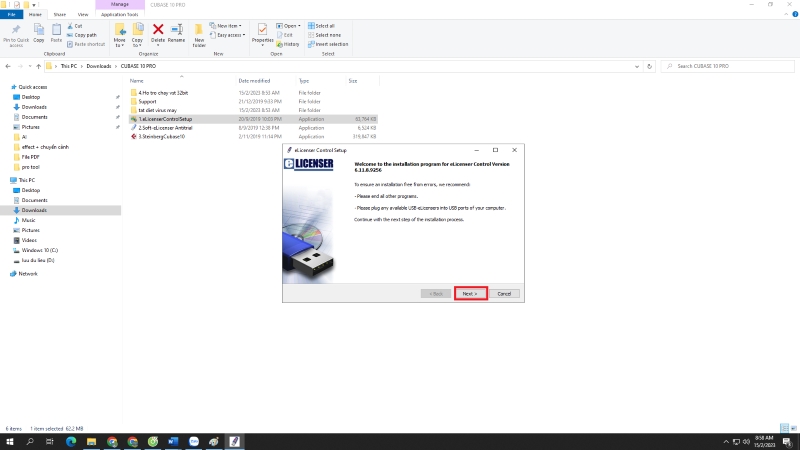The image size is (800, 450).
Task: Click Invert selection in ribbon
Action: (x=328, y=44)
